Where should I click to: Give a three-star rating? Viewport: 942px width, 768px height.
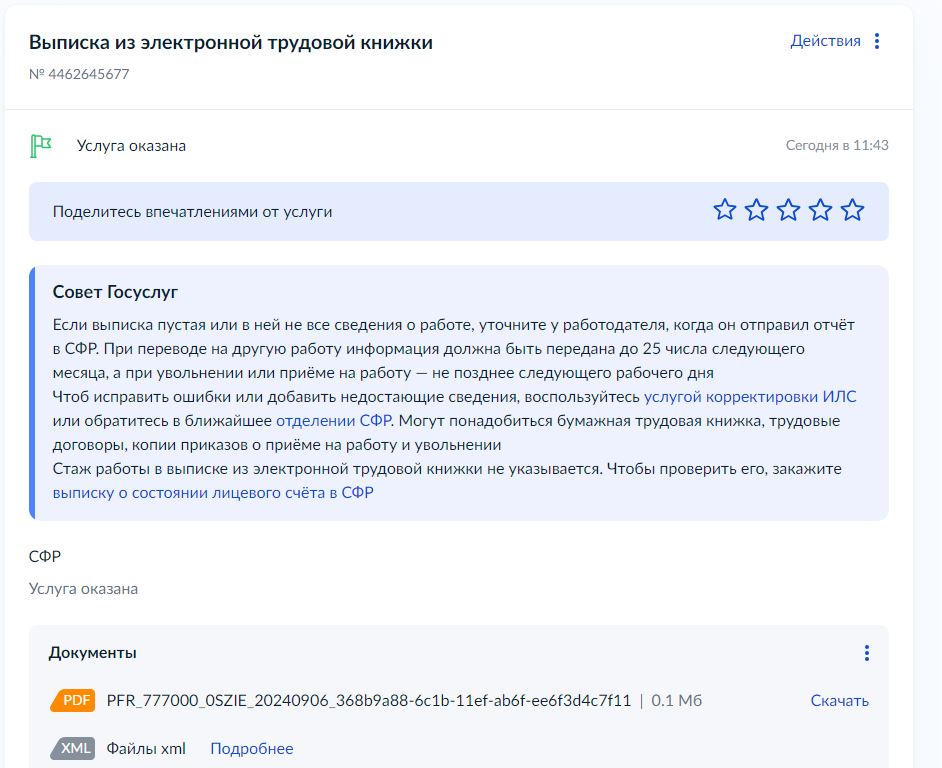pos(789,210)
